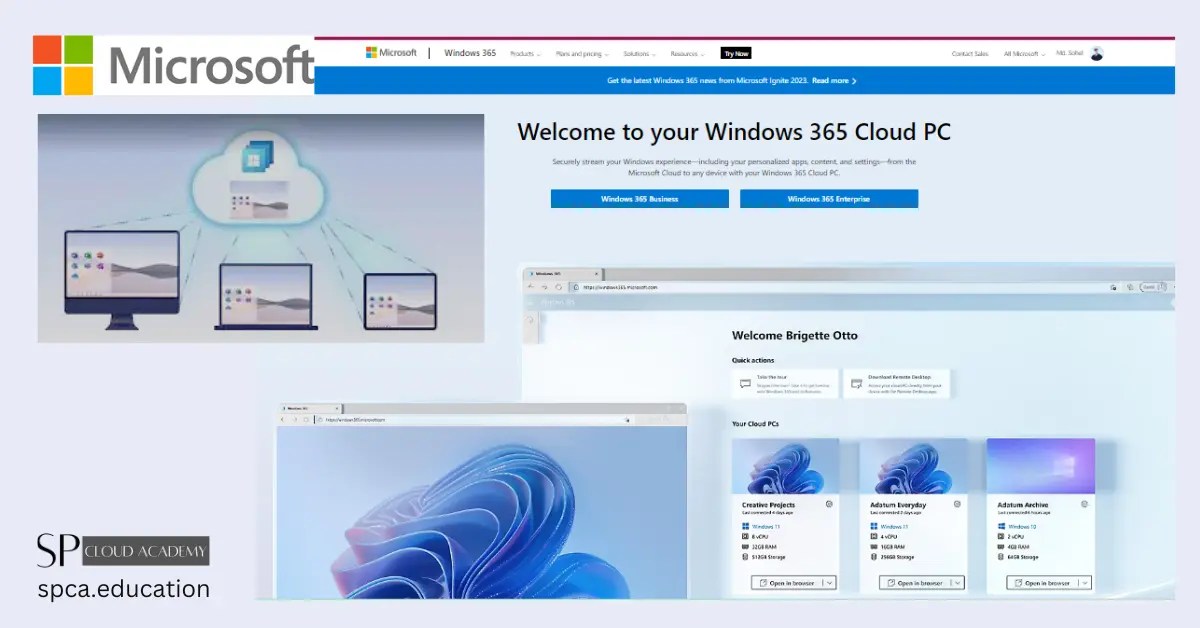This screenshot has height=628, width=1200.
Task: Click Open in browser for Adatum Everyday
Action: click(914, 583)
